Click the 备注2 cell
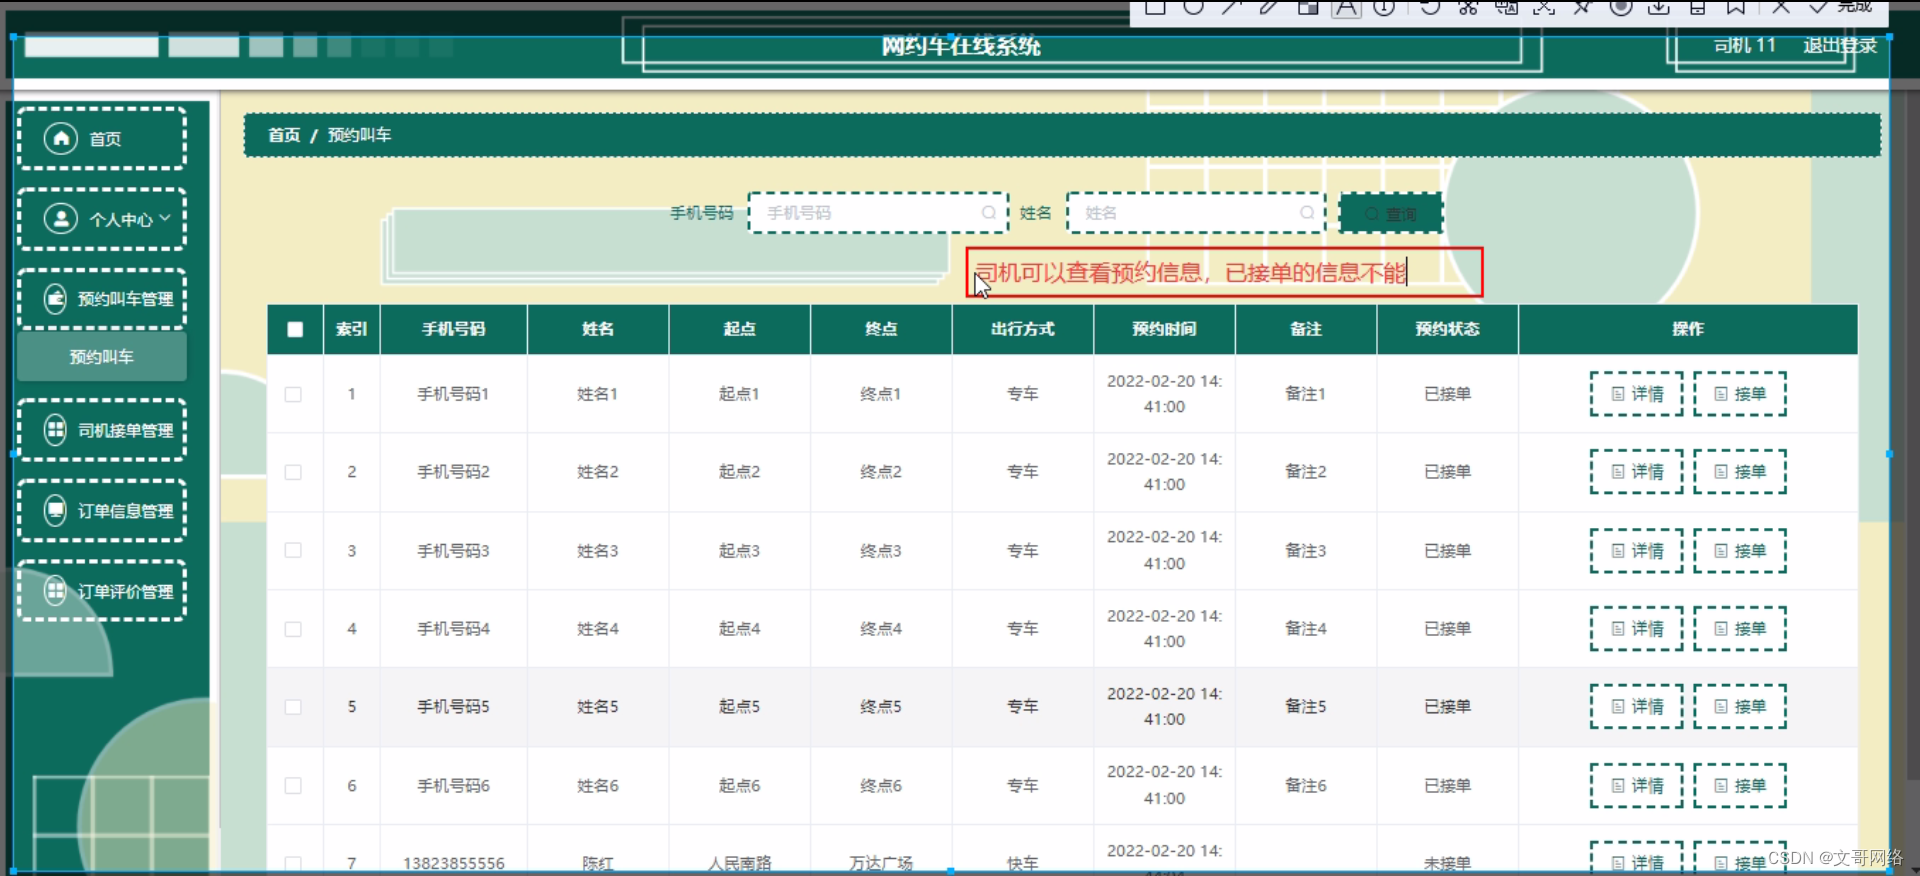1920x876 pixels. pos(1306,472)
